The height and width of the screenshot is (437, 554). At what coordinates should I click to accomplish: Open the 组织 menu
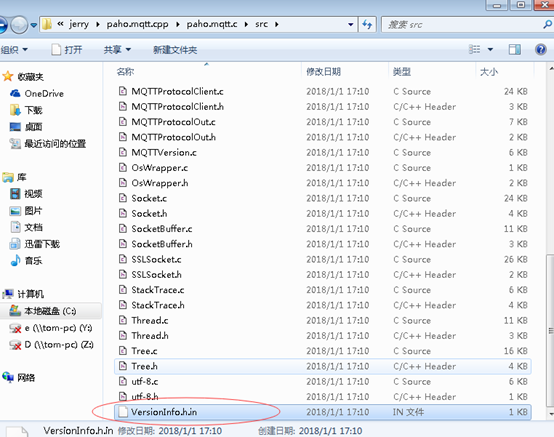[14, 50]
